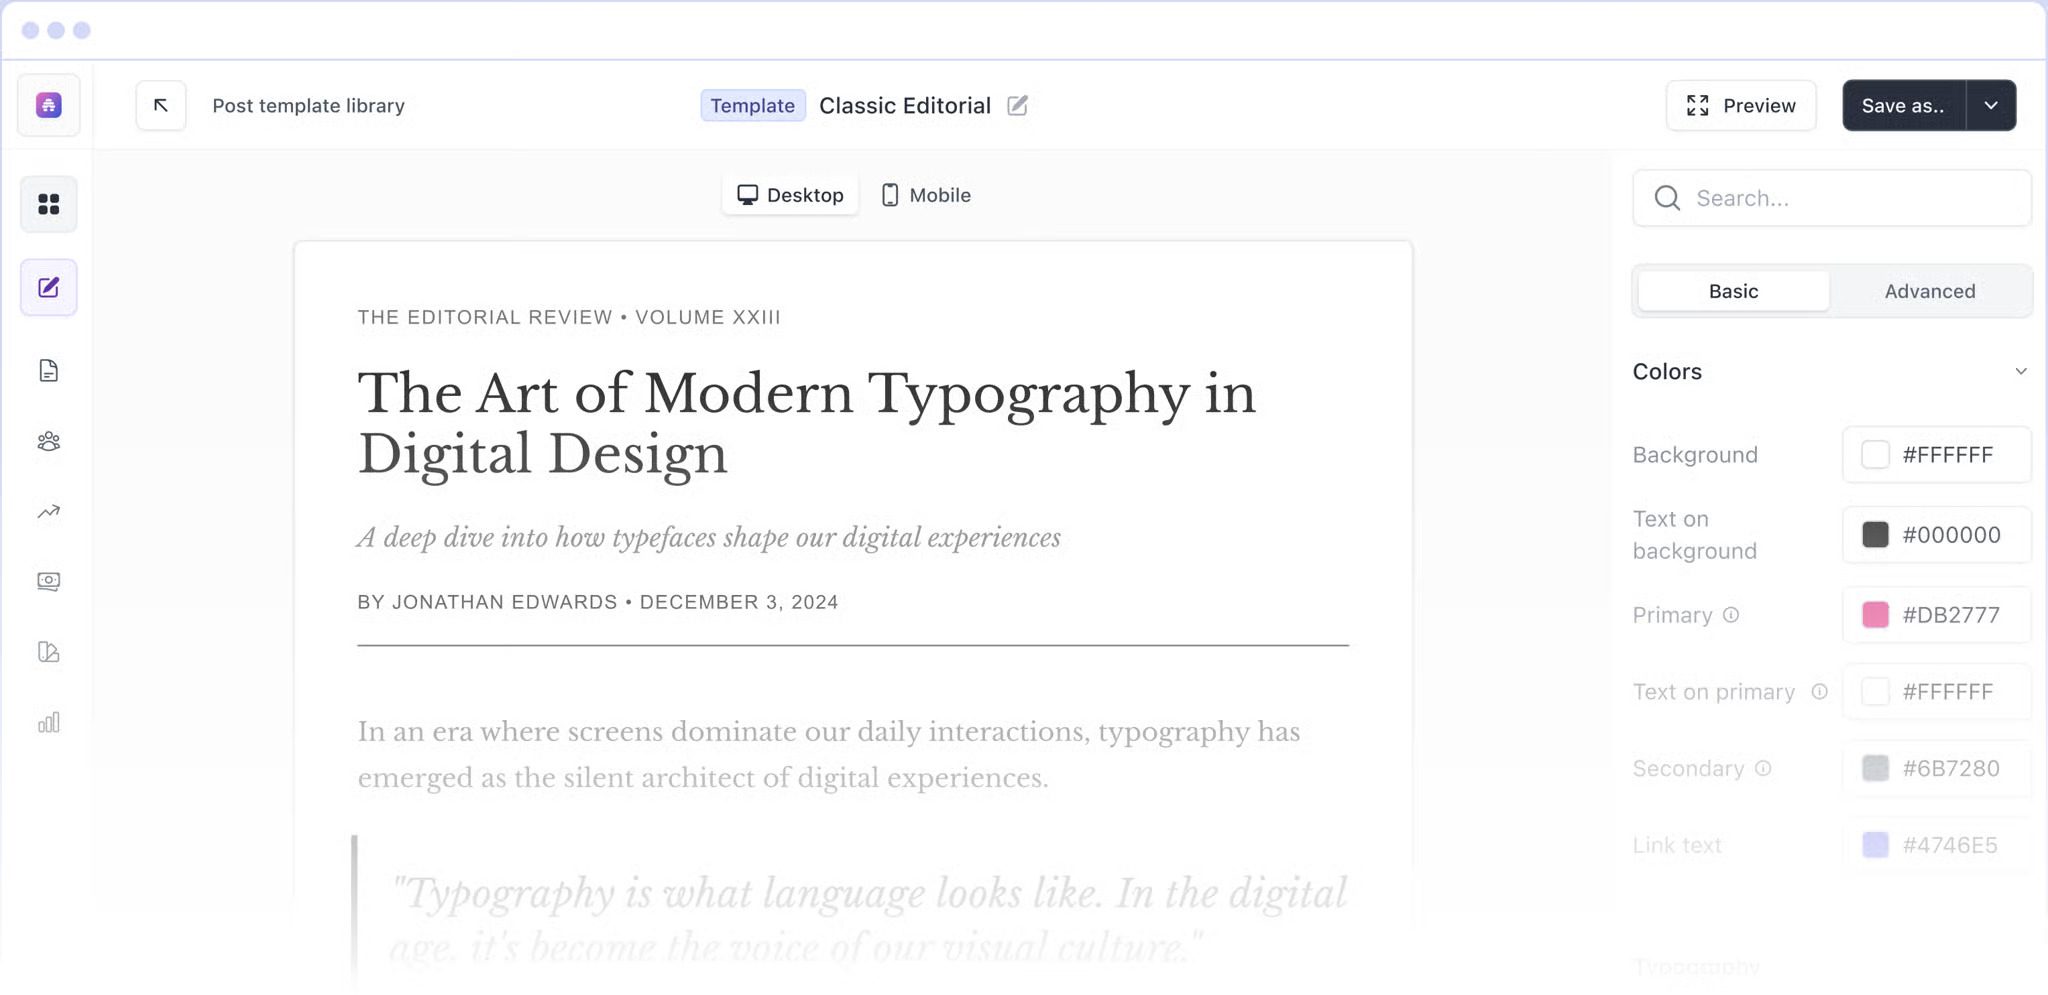Select the Basic settings tab

[x=1733, y=291]
